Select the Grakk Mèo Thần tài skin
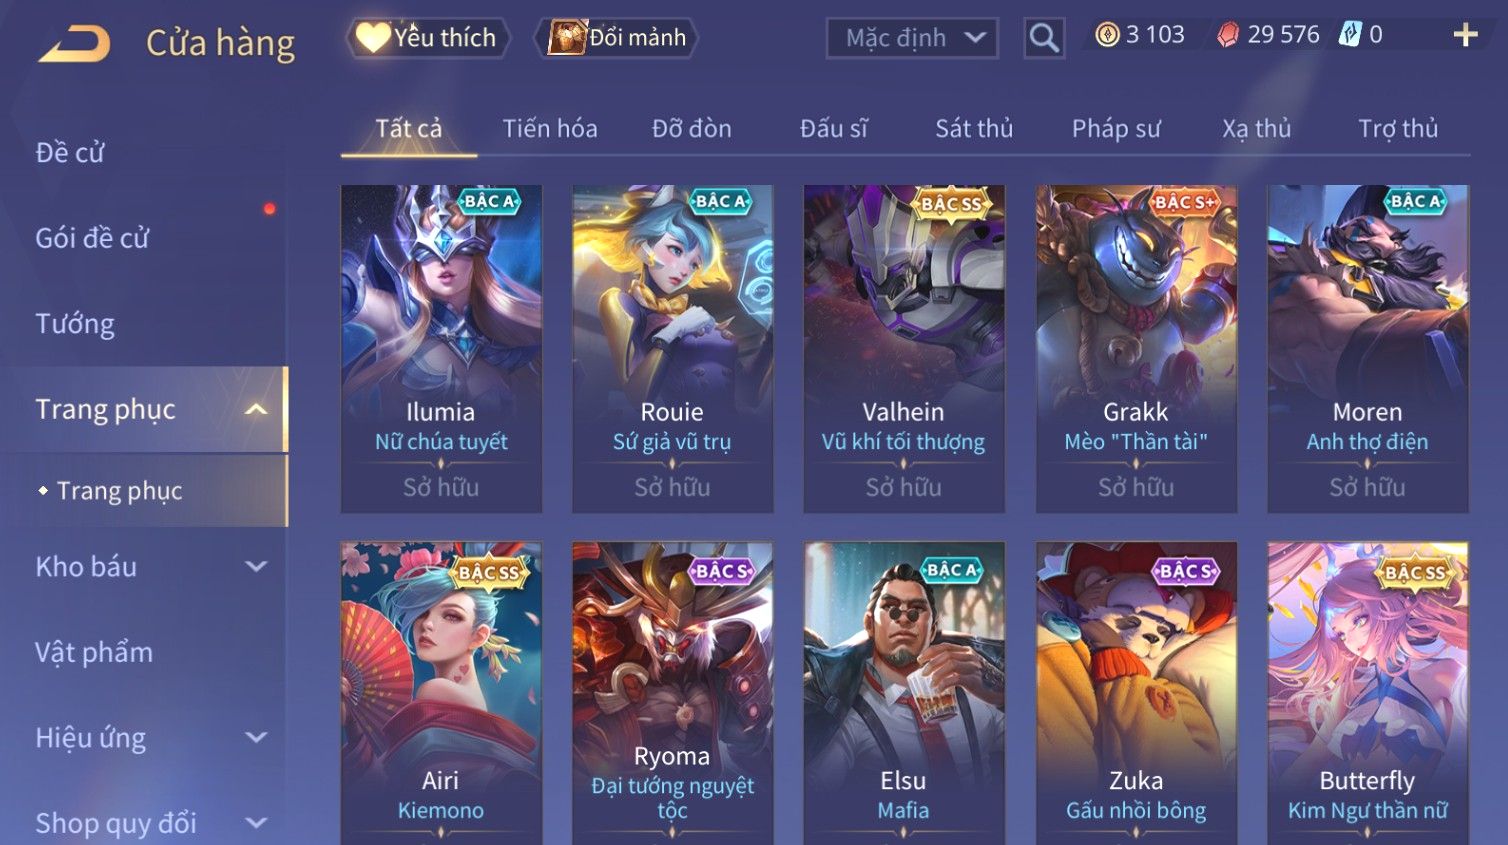1508x845 pixels. coord(1136,349)
